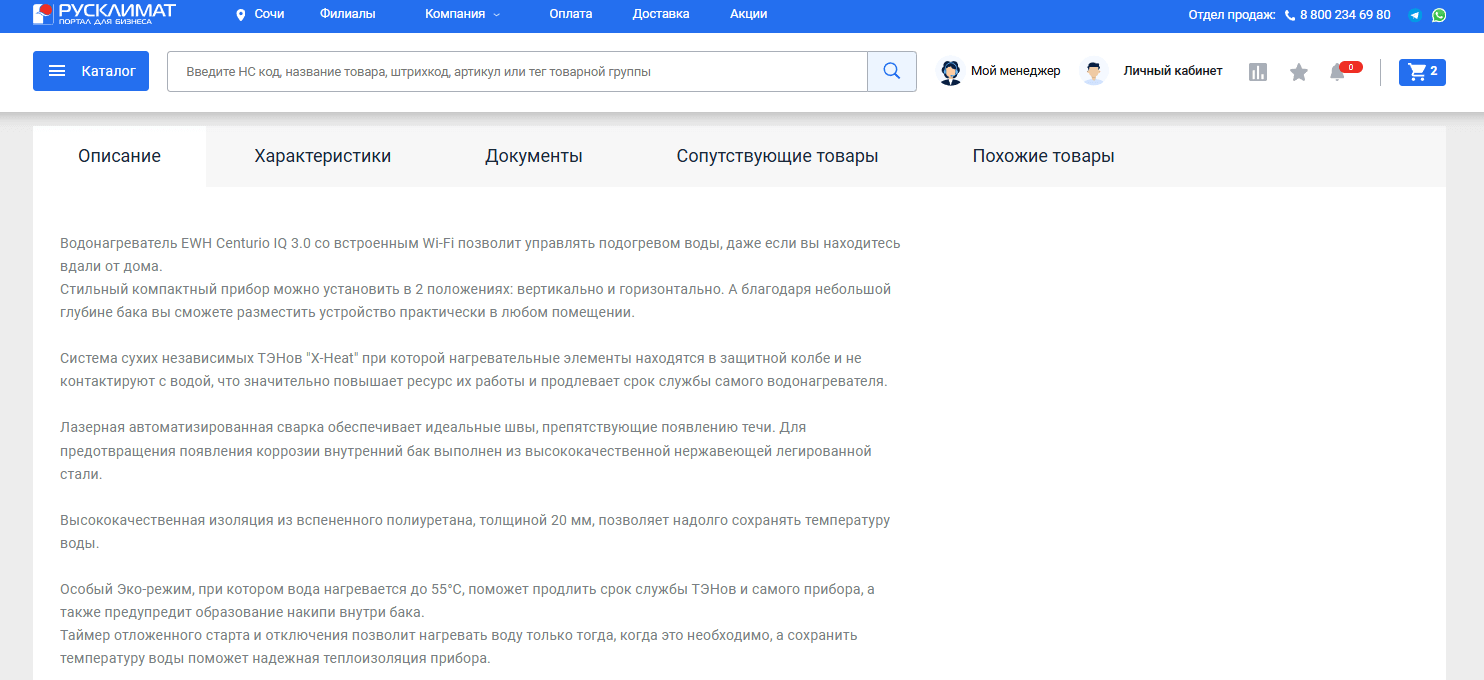Open the Филиалы page
The image size is (1484, 680).
(348, 15)
